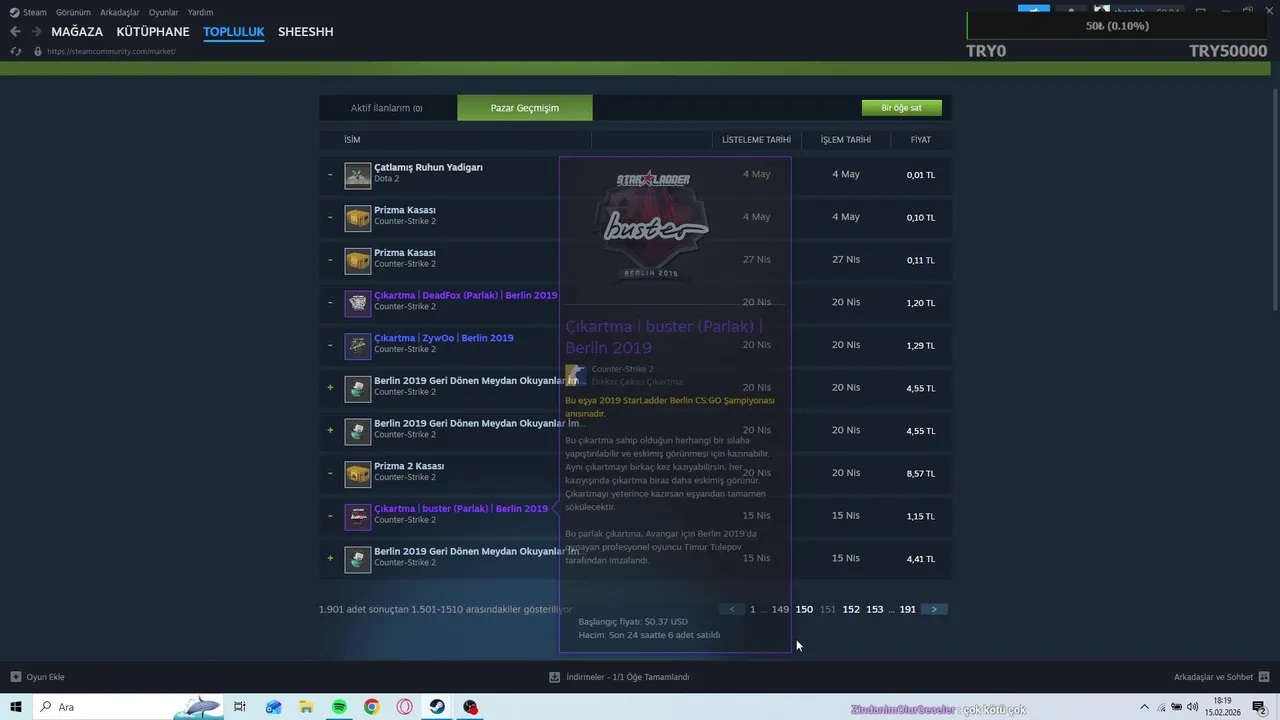This screenshot has width=1280, height=720.
Task: Open the Prizma 2 Kasası item link
Action: coord(409,466)
